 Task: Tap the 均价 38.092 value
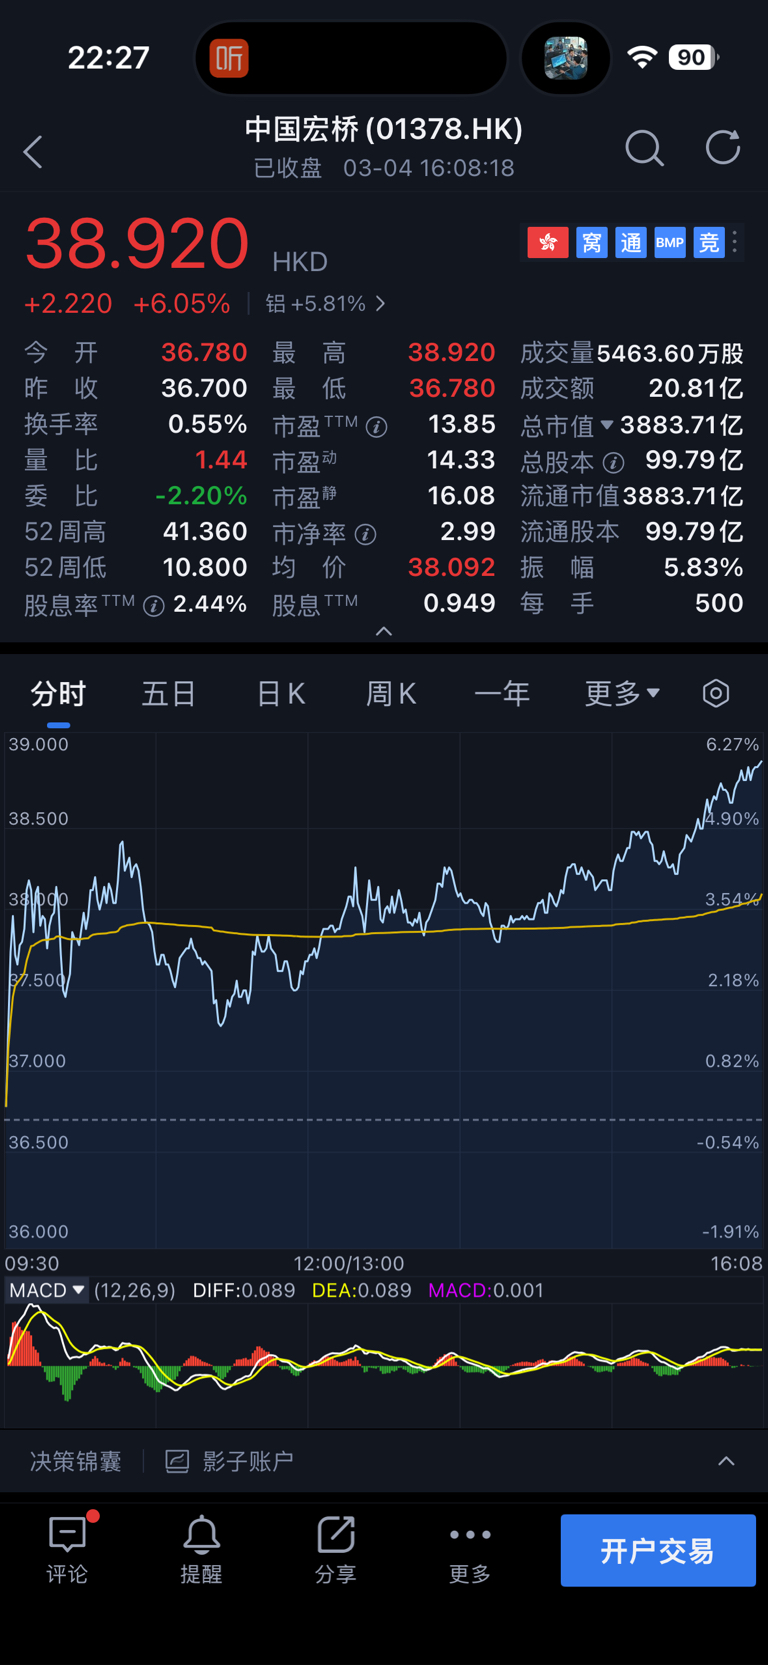[452, 567]
